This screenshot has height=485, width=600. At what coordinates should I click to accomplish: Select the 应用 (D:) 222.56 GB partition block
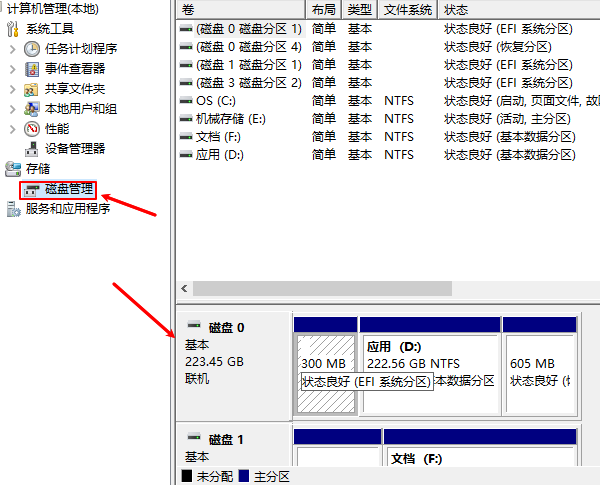point(431,374)
